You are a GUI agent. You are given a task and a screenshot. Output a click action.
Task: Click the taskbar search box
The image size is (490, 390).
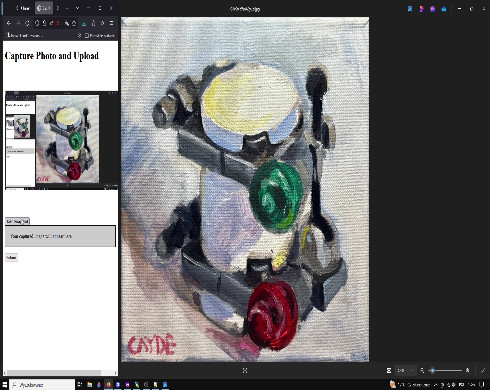(x=42, y=385)
